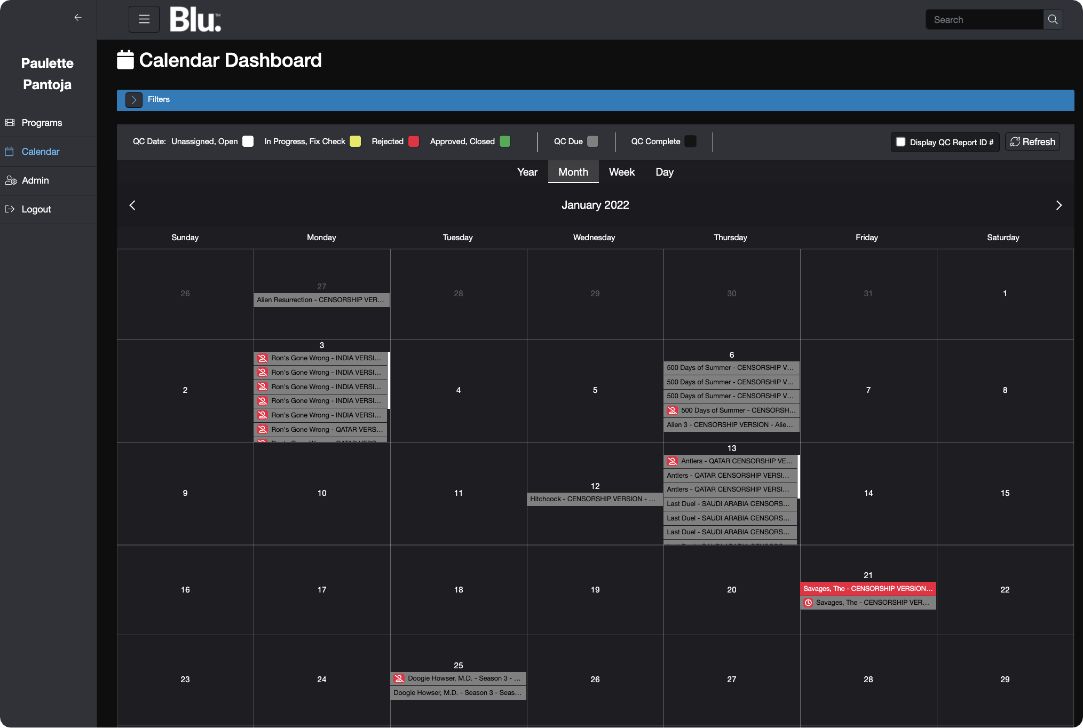This screenshot has width=1083, height=728.
Task: Click the hamburger menu icon
Action: tap(144, 19)
